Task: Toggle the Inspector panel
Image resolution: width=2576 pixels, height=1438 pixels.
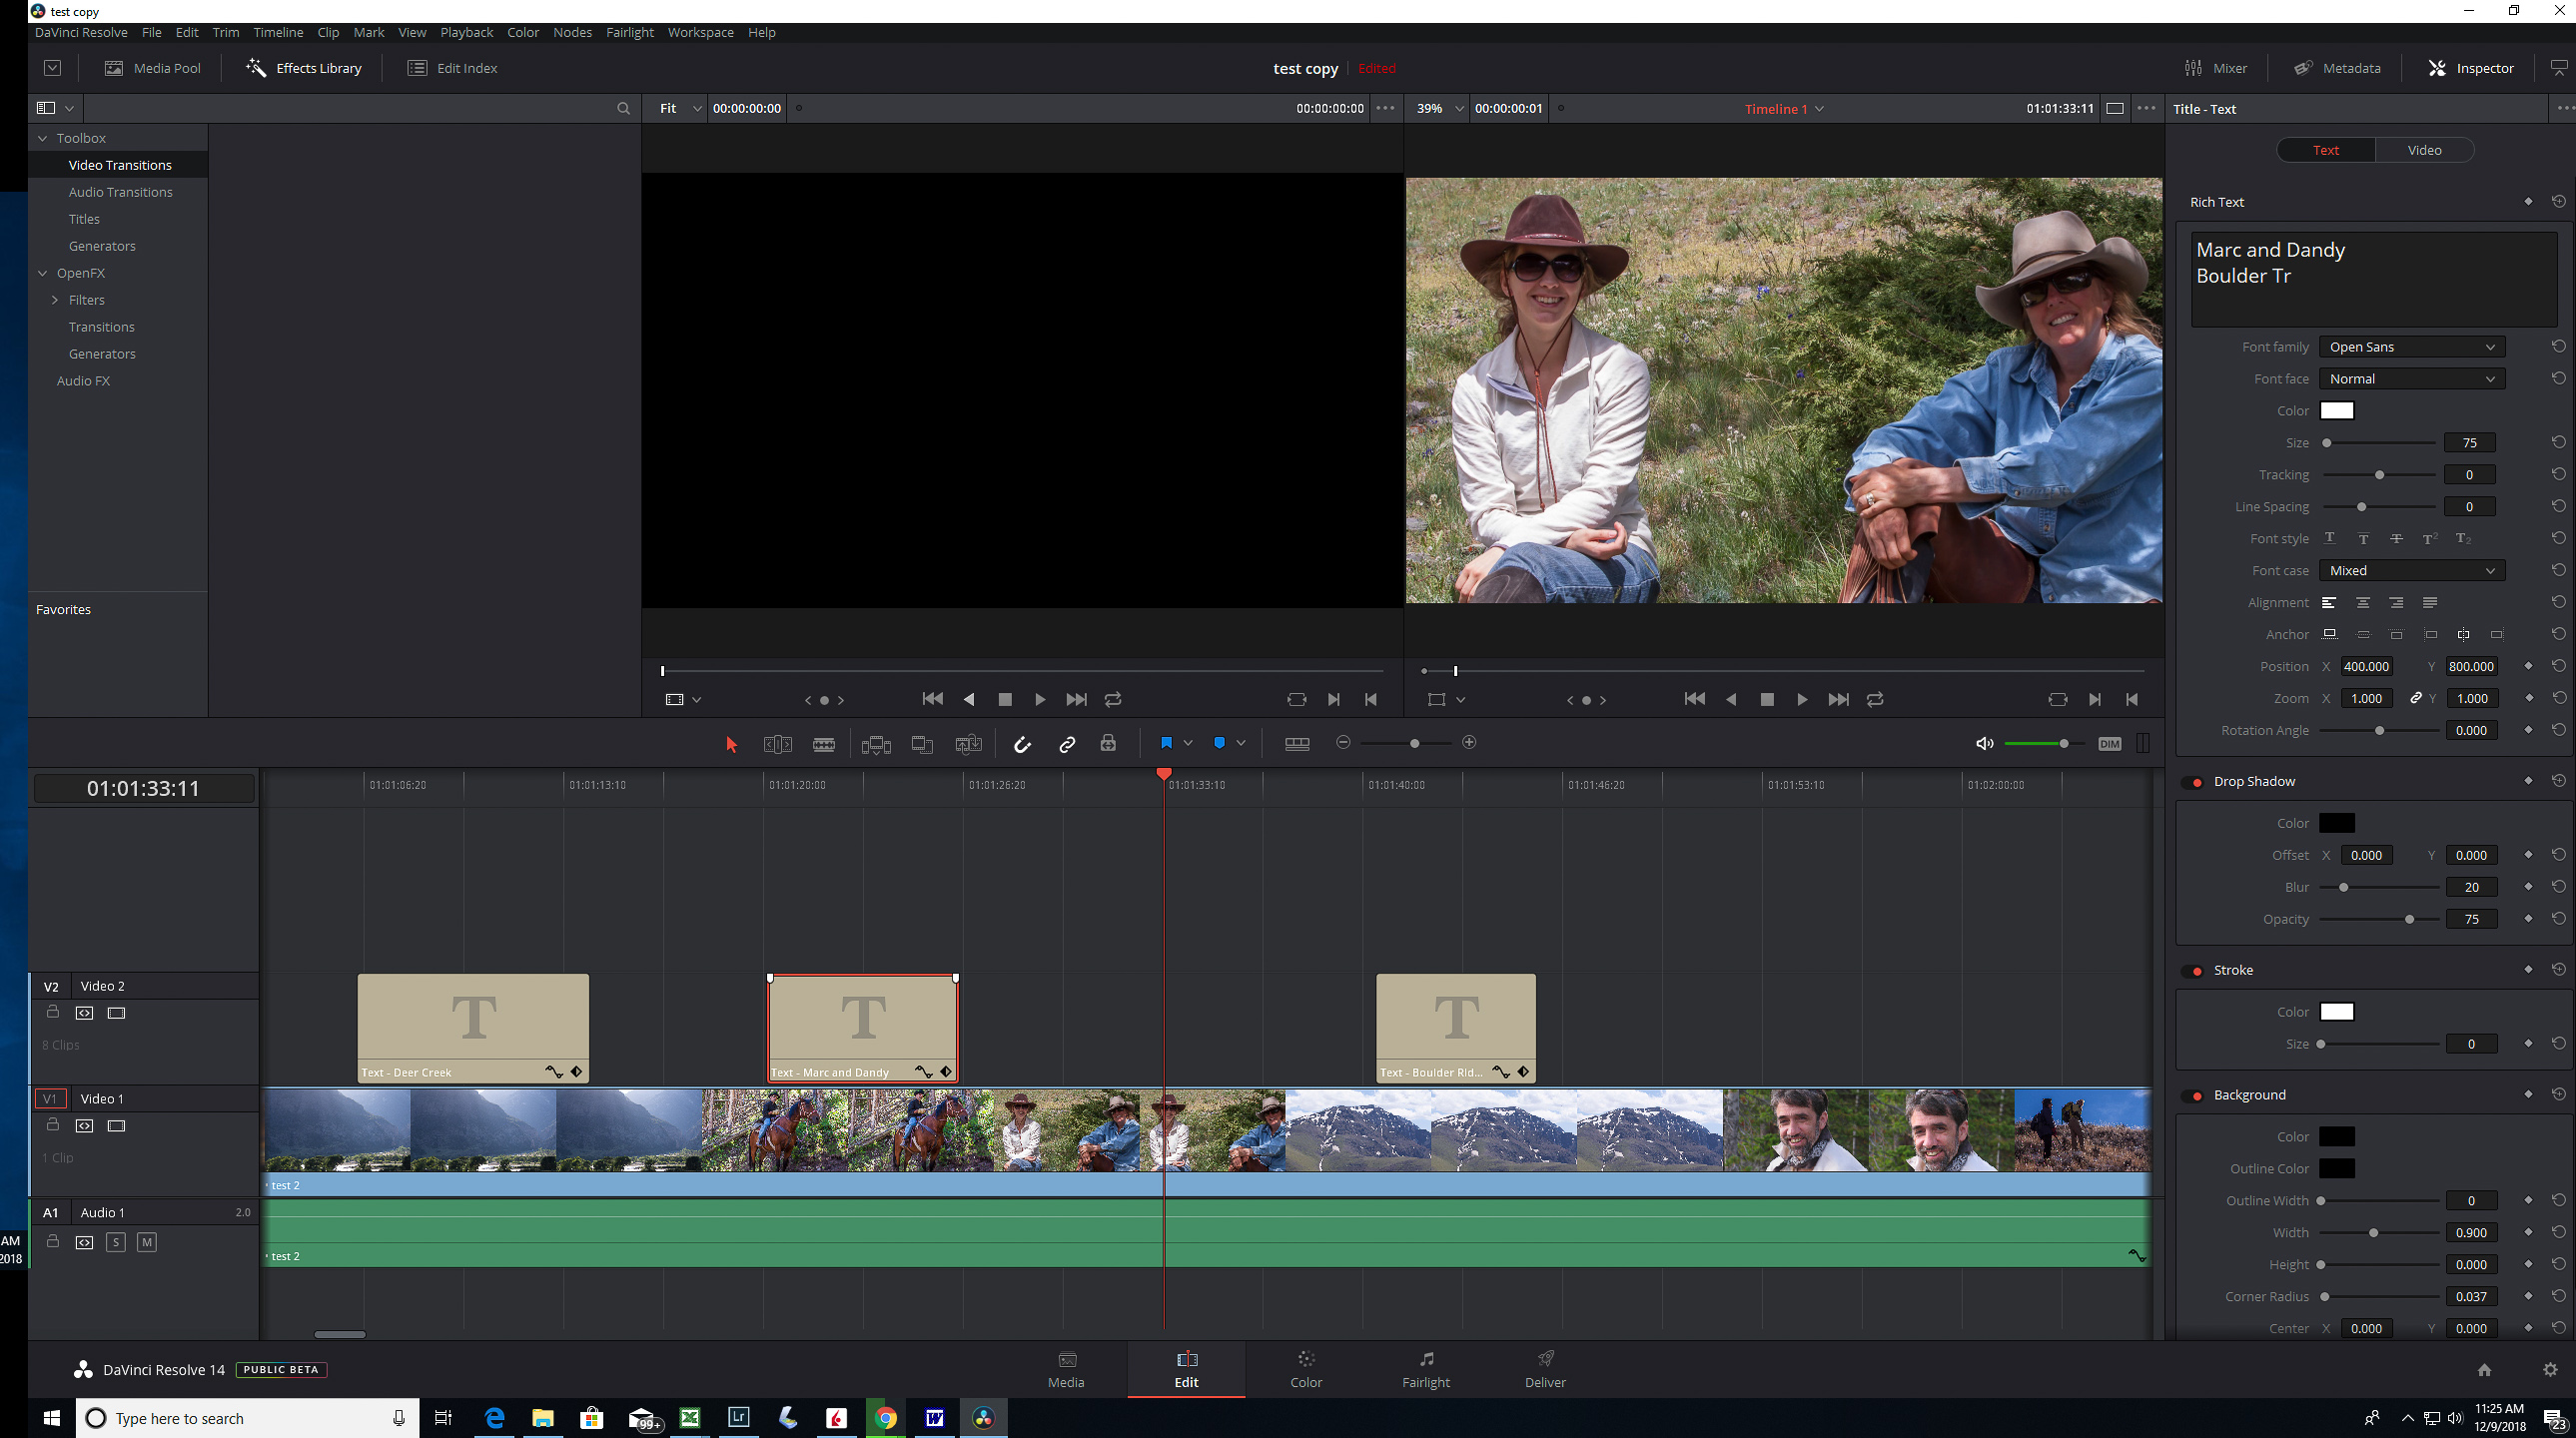Action: pos(2471,68)
